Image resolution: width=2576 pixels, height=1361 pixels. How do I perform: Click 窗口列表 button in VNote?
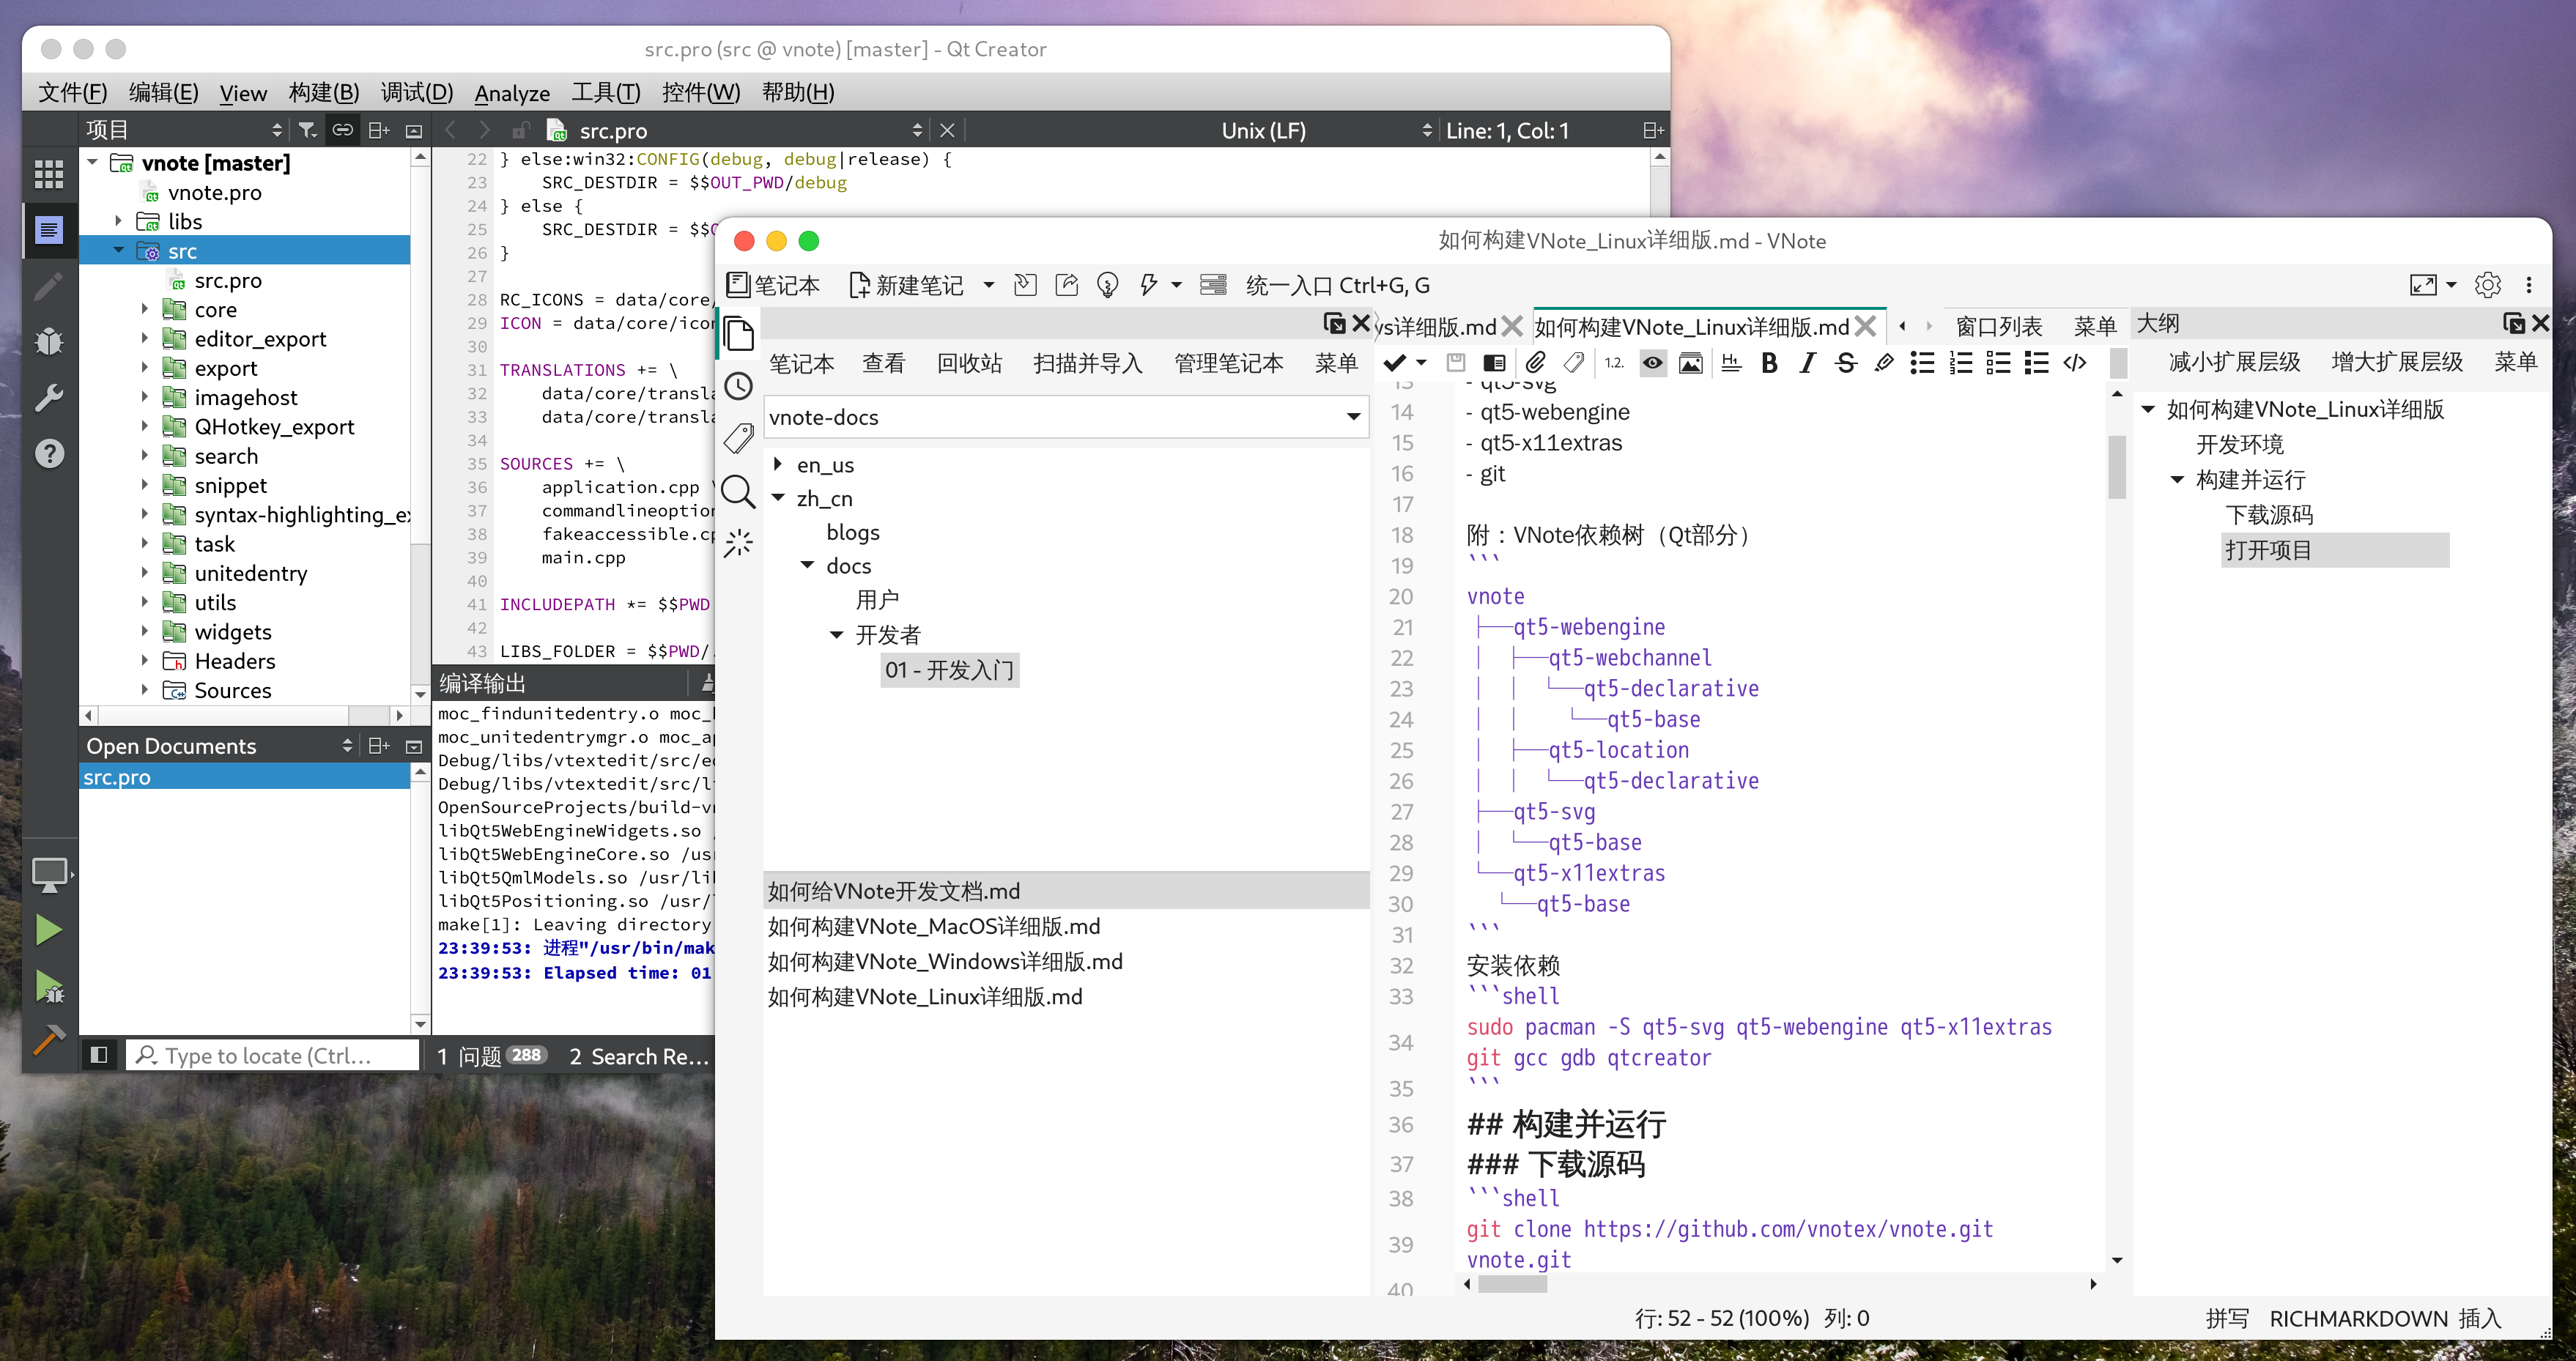pyautogui.click(x=1999, y=327)
